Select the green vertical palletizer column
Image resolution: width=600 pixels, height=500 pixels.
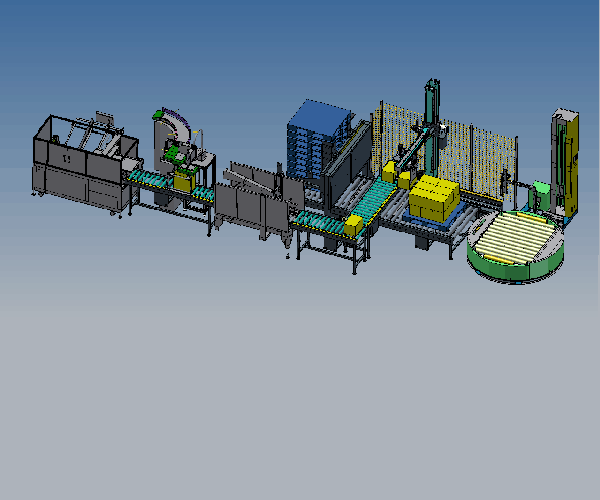tap(431, 110)
